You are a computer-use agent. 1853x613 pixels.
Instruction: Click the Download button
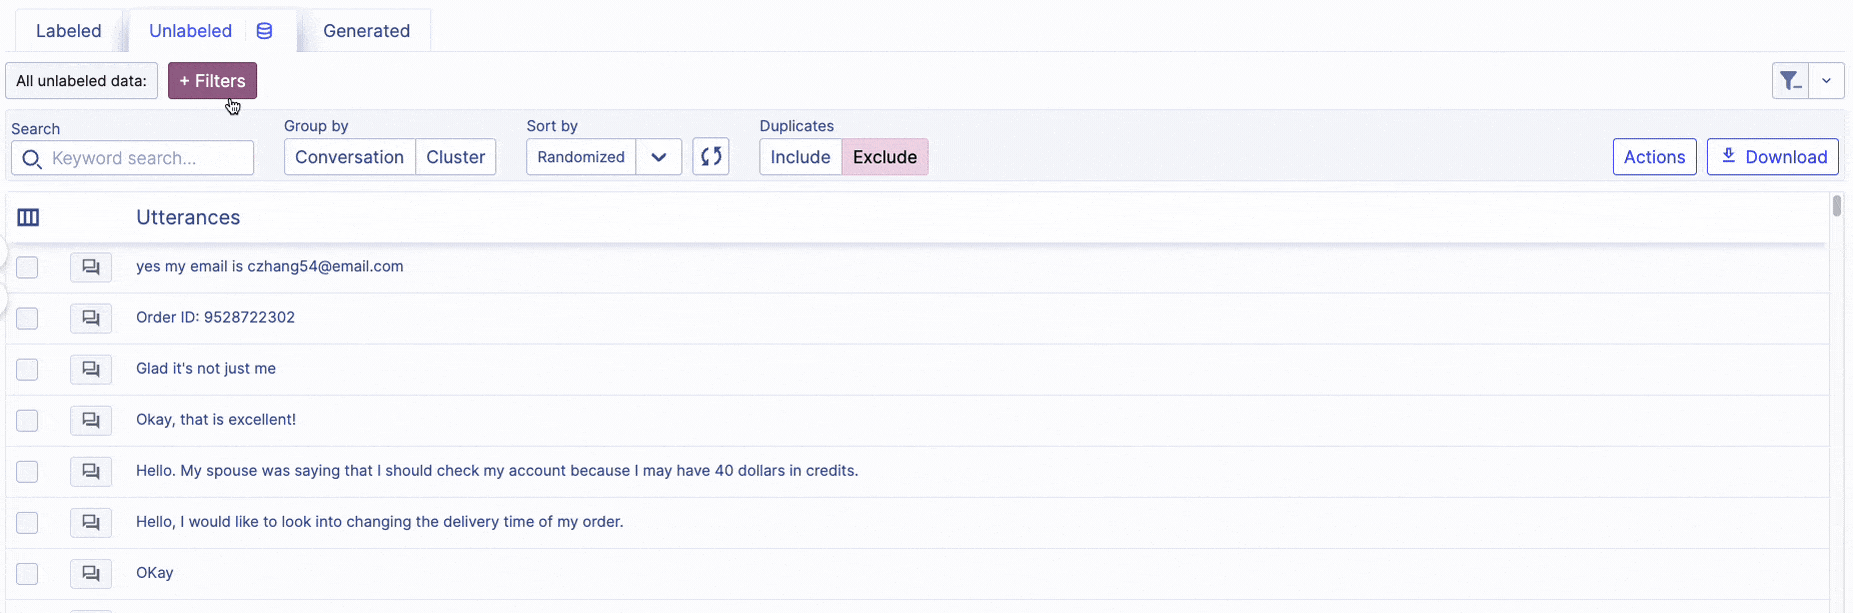(x=1772, y=157)
